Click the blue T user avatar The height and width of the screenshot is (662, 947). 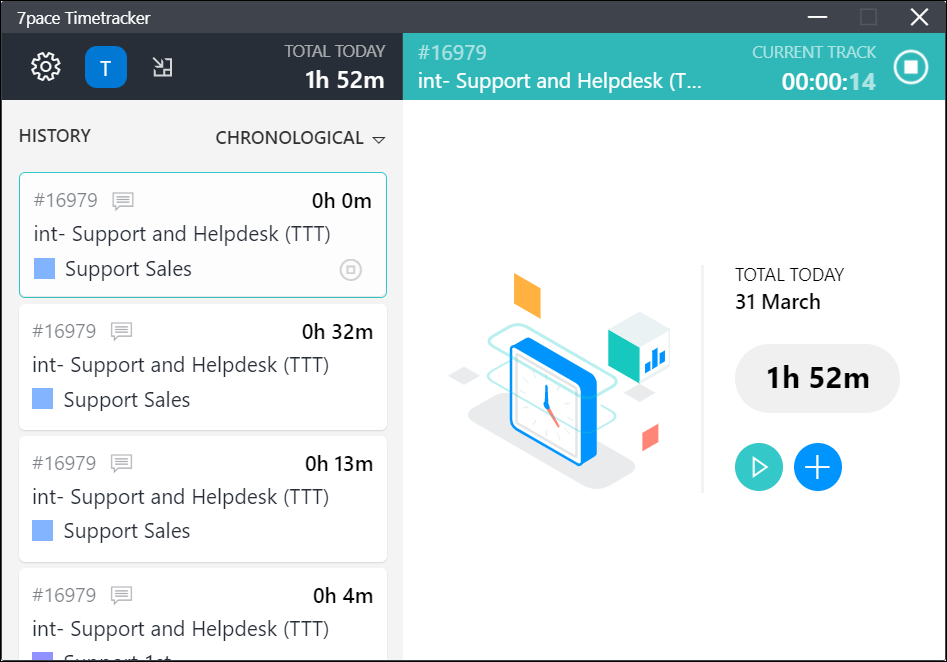pyautogui.click(x=106, y=67)
